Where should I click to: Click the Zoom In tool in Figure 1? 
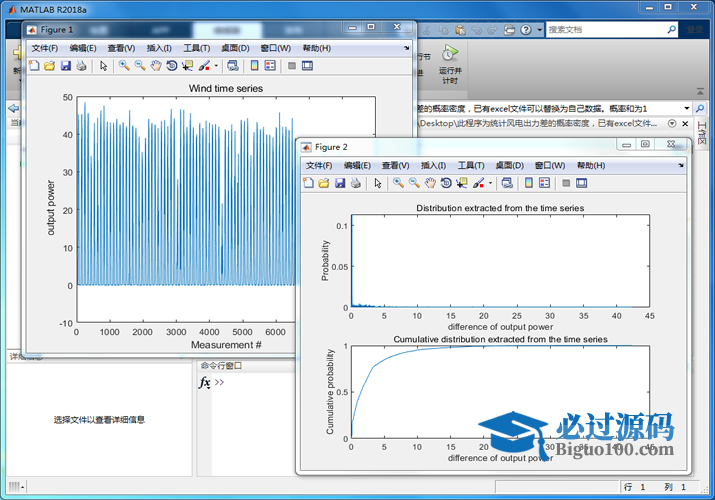click(124, 66)
